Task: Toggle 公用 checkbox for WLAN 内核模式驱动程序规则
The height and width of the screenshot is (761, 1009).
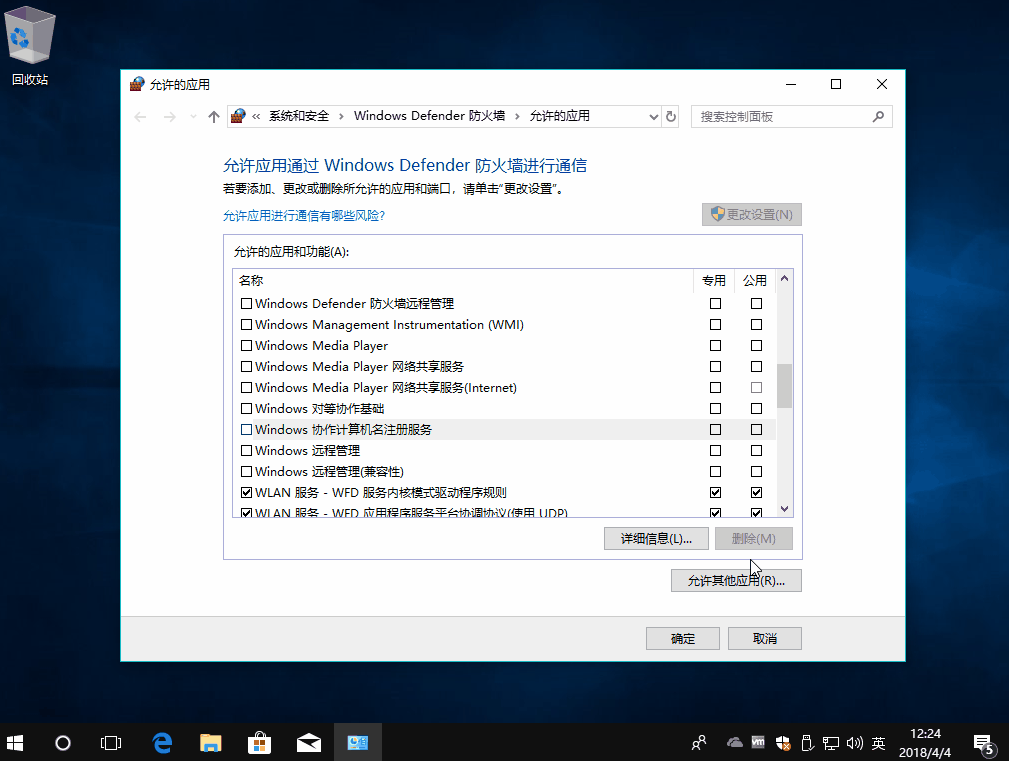Action: (756, 492)
